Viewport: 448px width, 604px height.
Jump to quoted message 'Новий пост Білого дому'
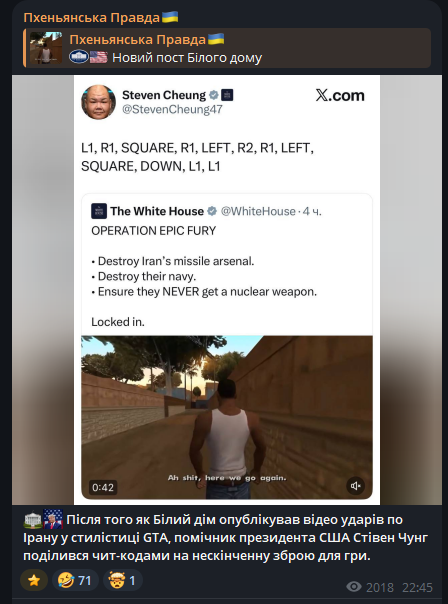227,48
